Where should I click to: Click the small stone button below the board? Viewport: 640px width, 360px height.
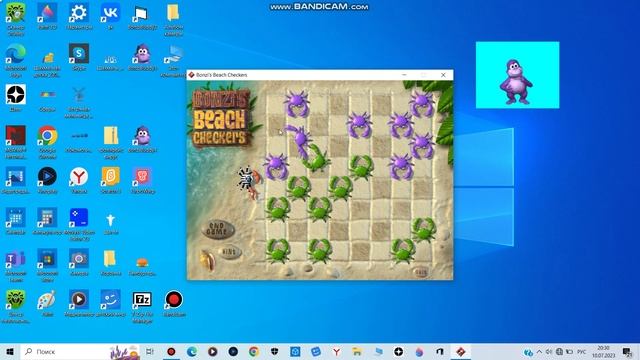pos(421,272)
